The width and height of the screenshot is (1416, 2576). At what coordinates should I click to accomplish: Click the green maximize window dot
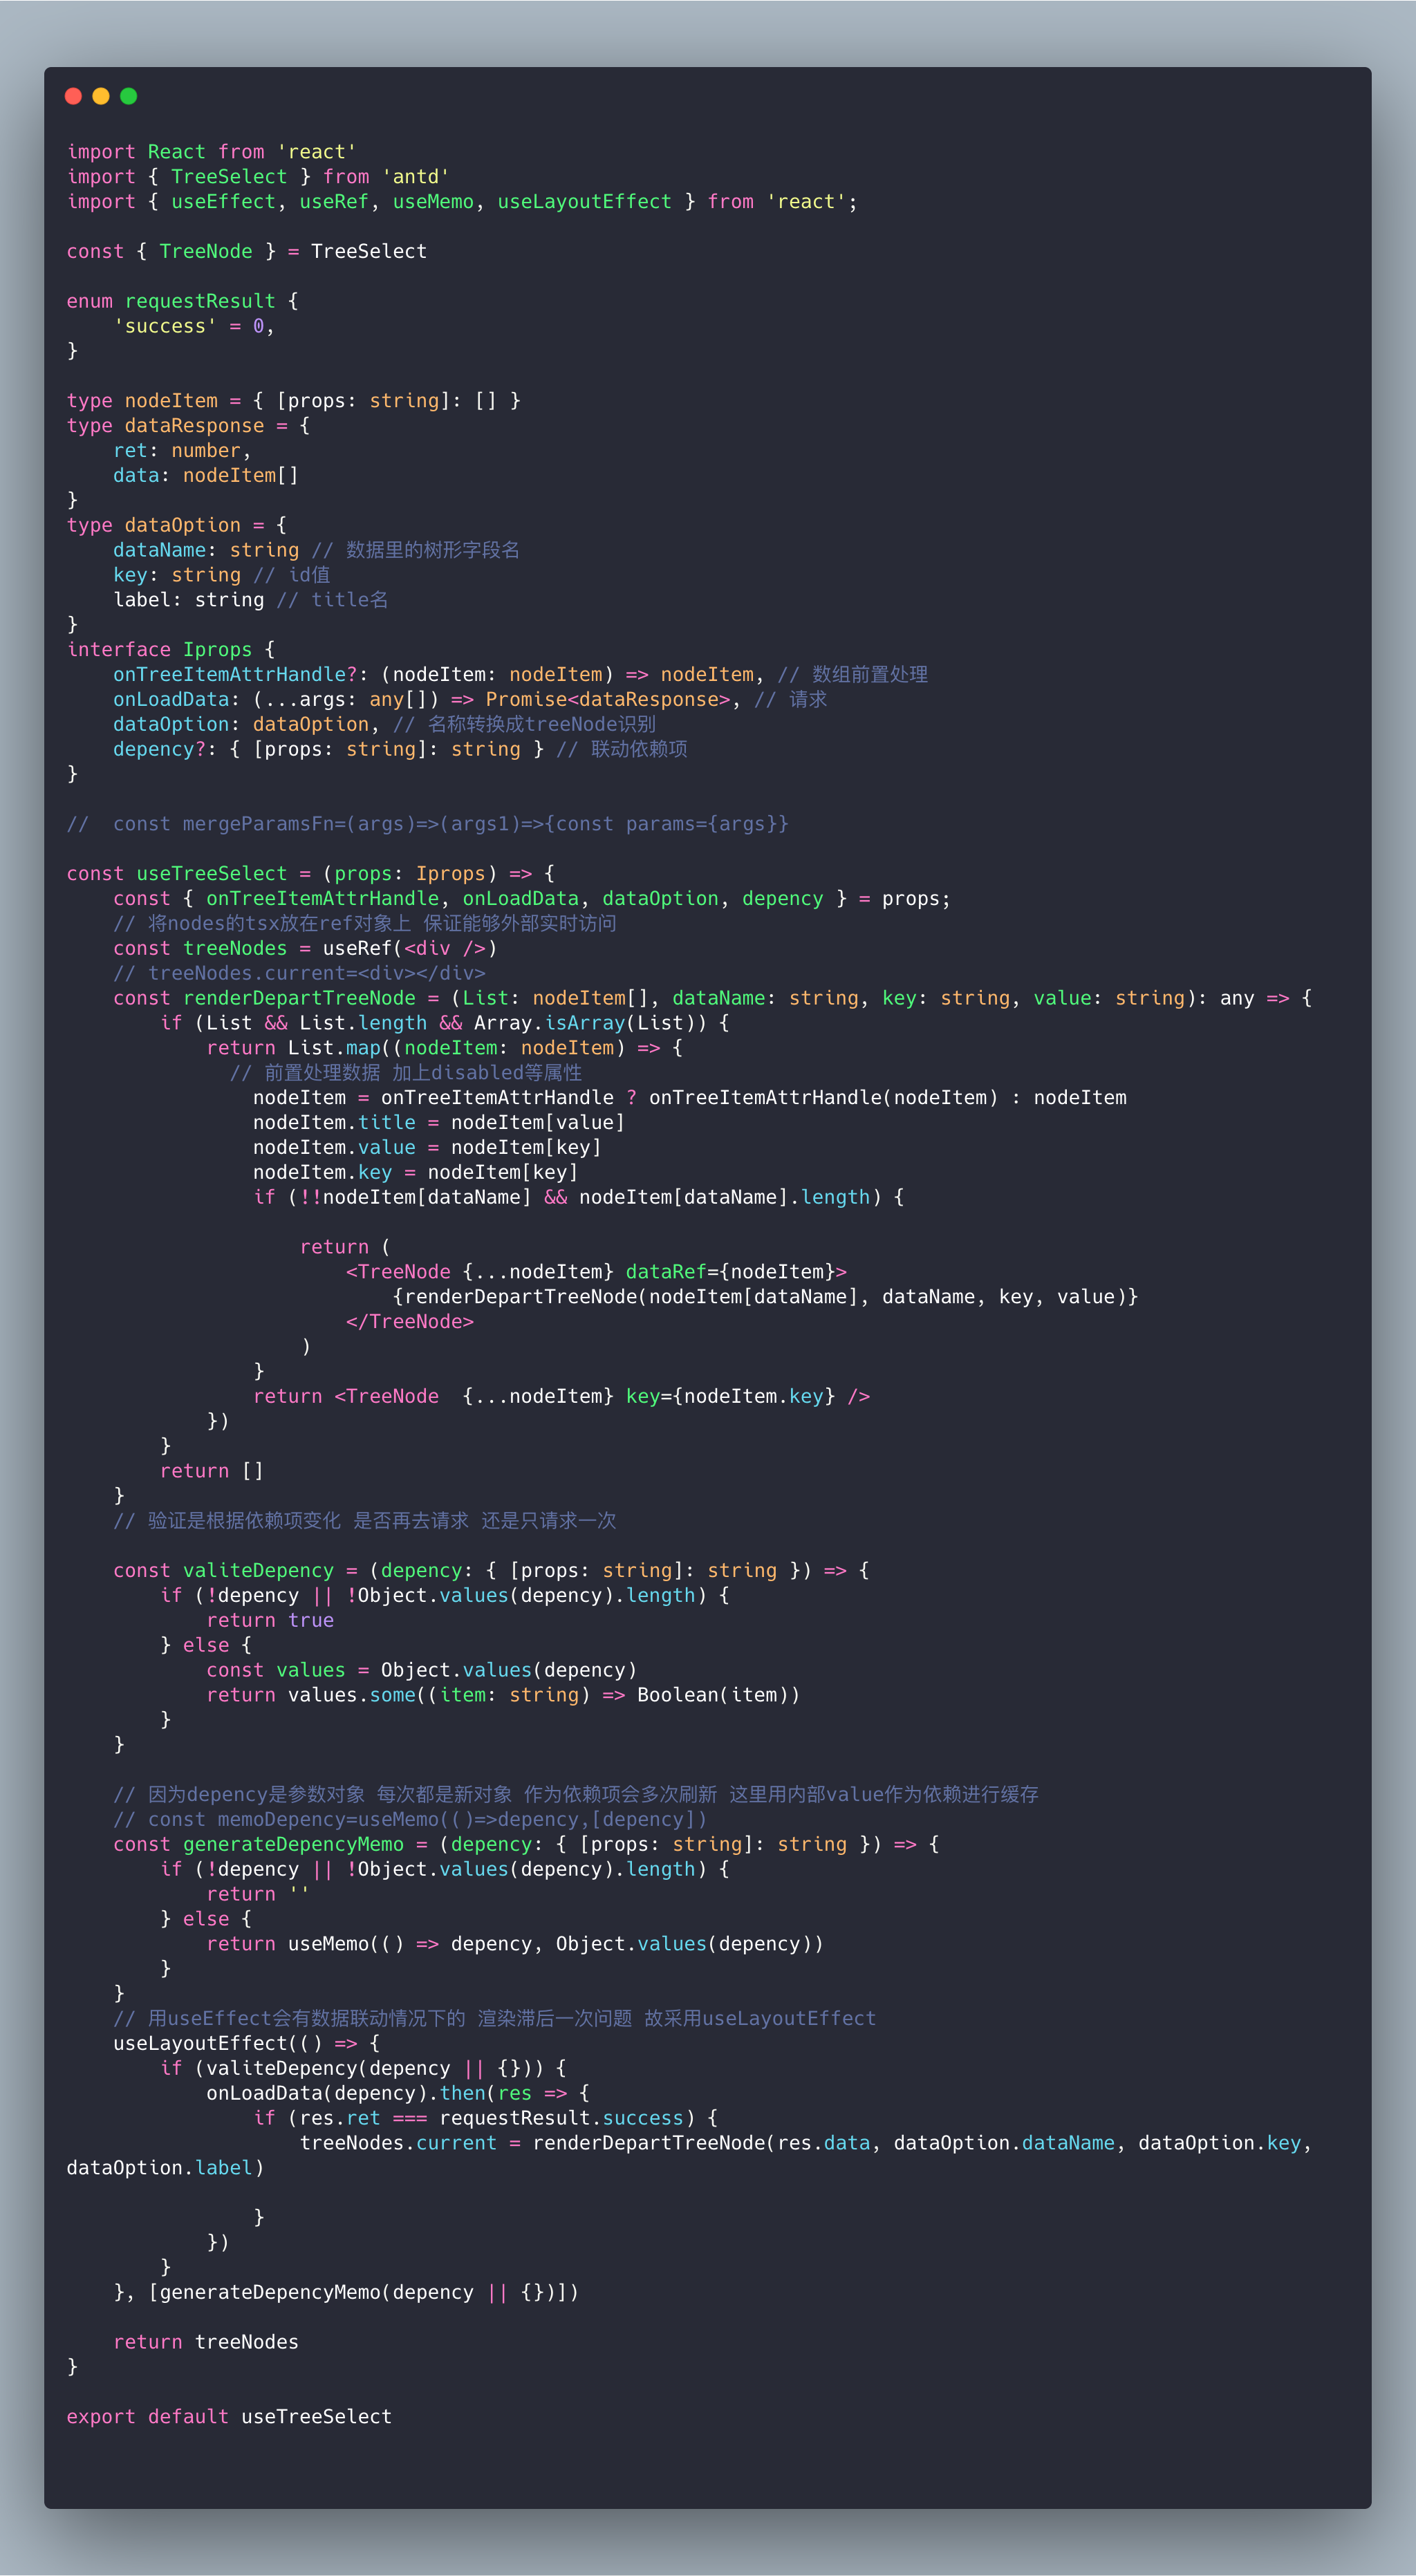(129, 96)
